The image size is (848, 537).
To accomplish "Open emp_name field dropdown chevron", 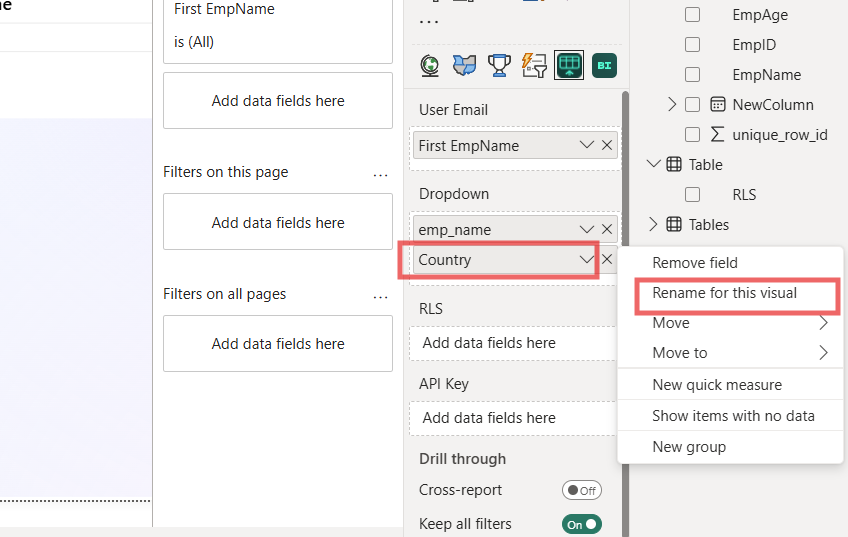I will (587, 229).
